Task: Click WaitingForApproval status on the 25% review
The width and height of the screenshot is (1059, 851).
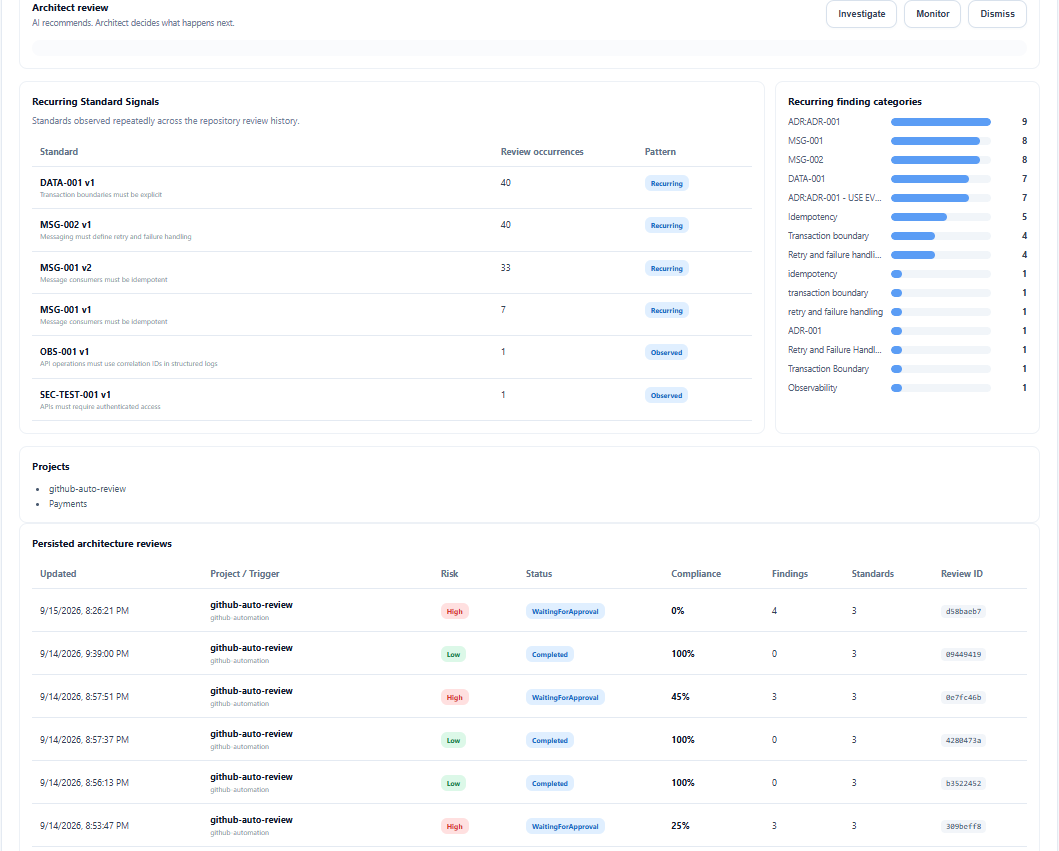Action: click(565, 827)
